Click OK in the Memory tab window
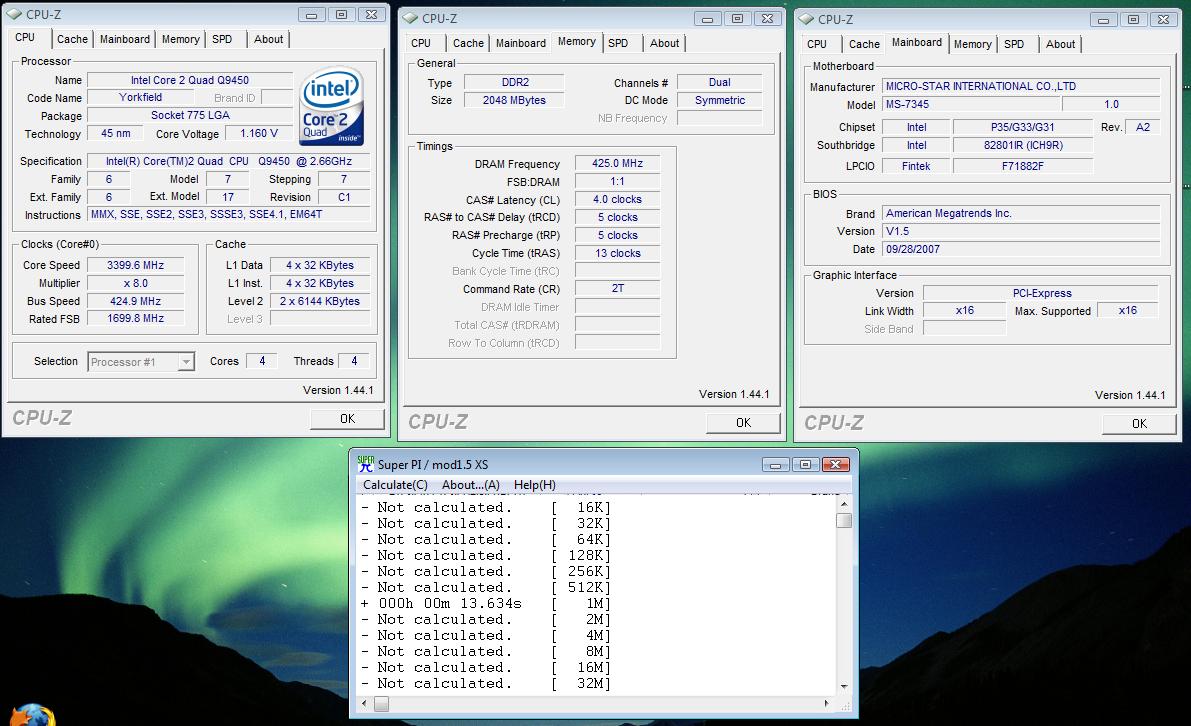The width and height of the screenshot is (1191, 726). pos(743,423)
